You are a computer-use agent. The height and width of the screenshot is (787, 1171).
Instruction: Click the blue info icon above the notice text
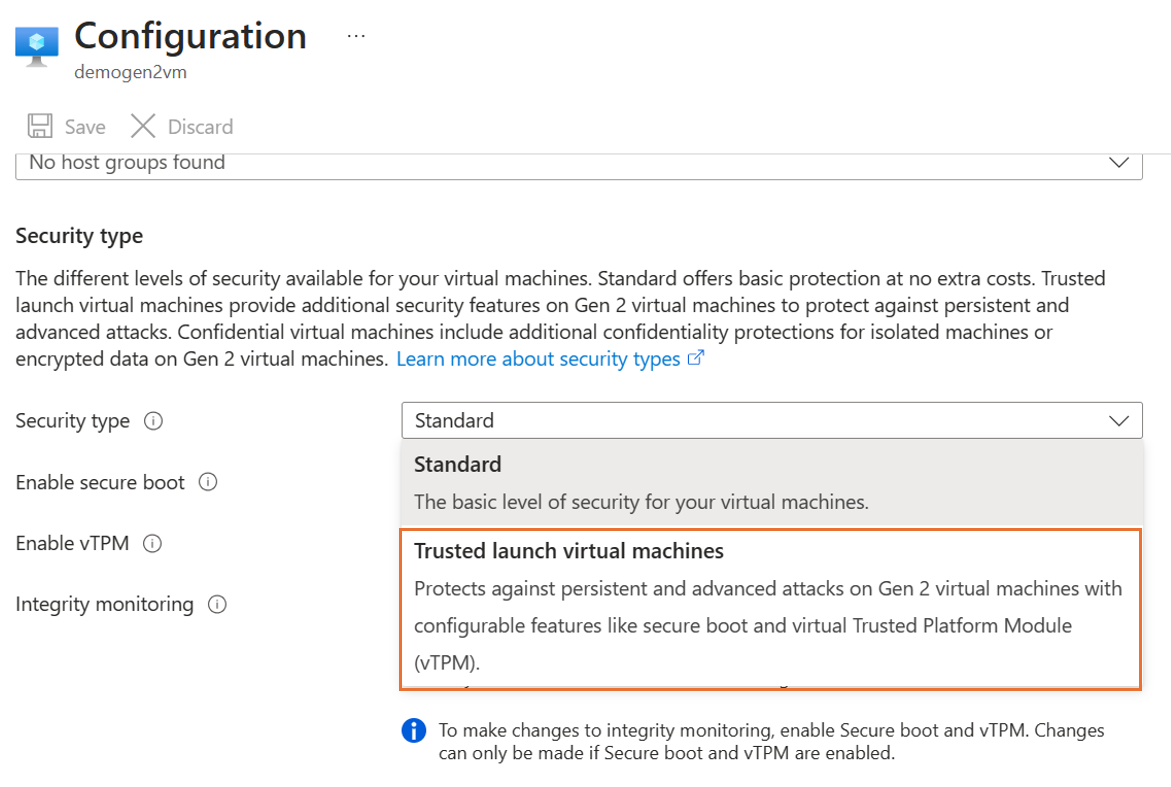[413, 730]
